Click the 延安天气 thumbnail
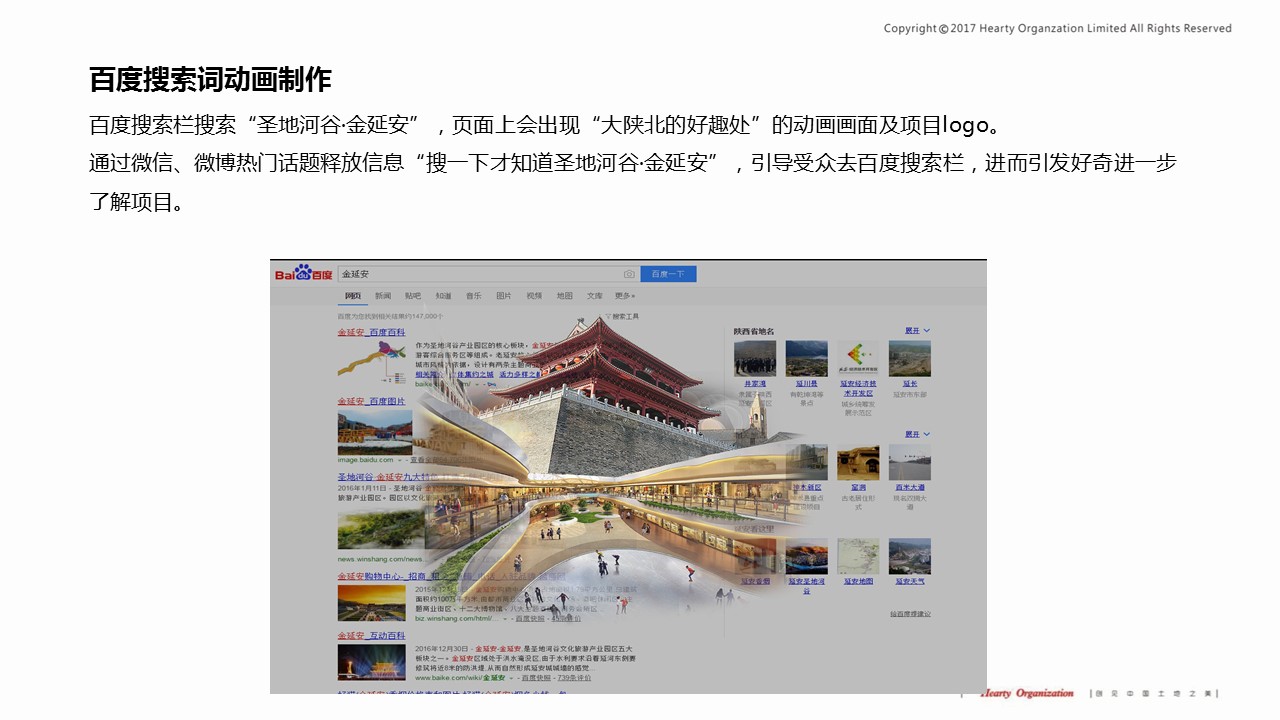 click(910, 556)
